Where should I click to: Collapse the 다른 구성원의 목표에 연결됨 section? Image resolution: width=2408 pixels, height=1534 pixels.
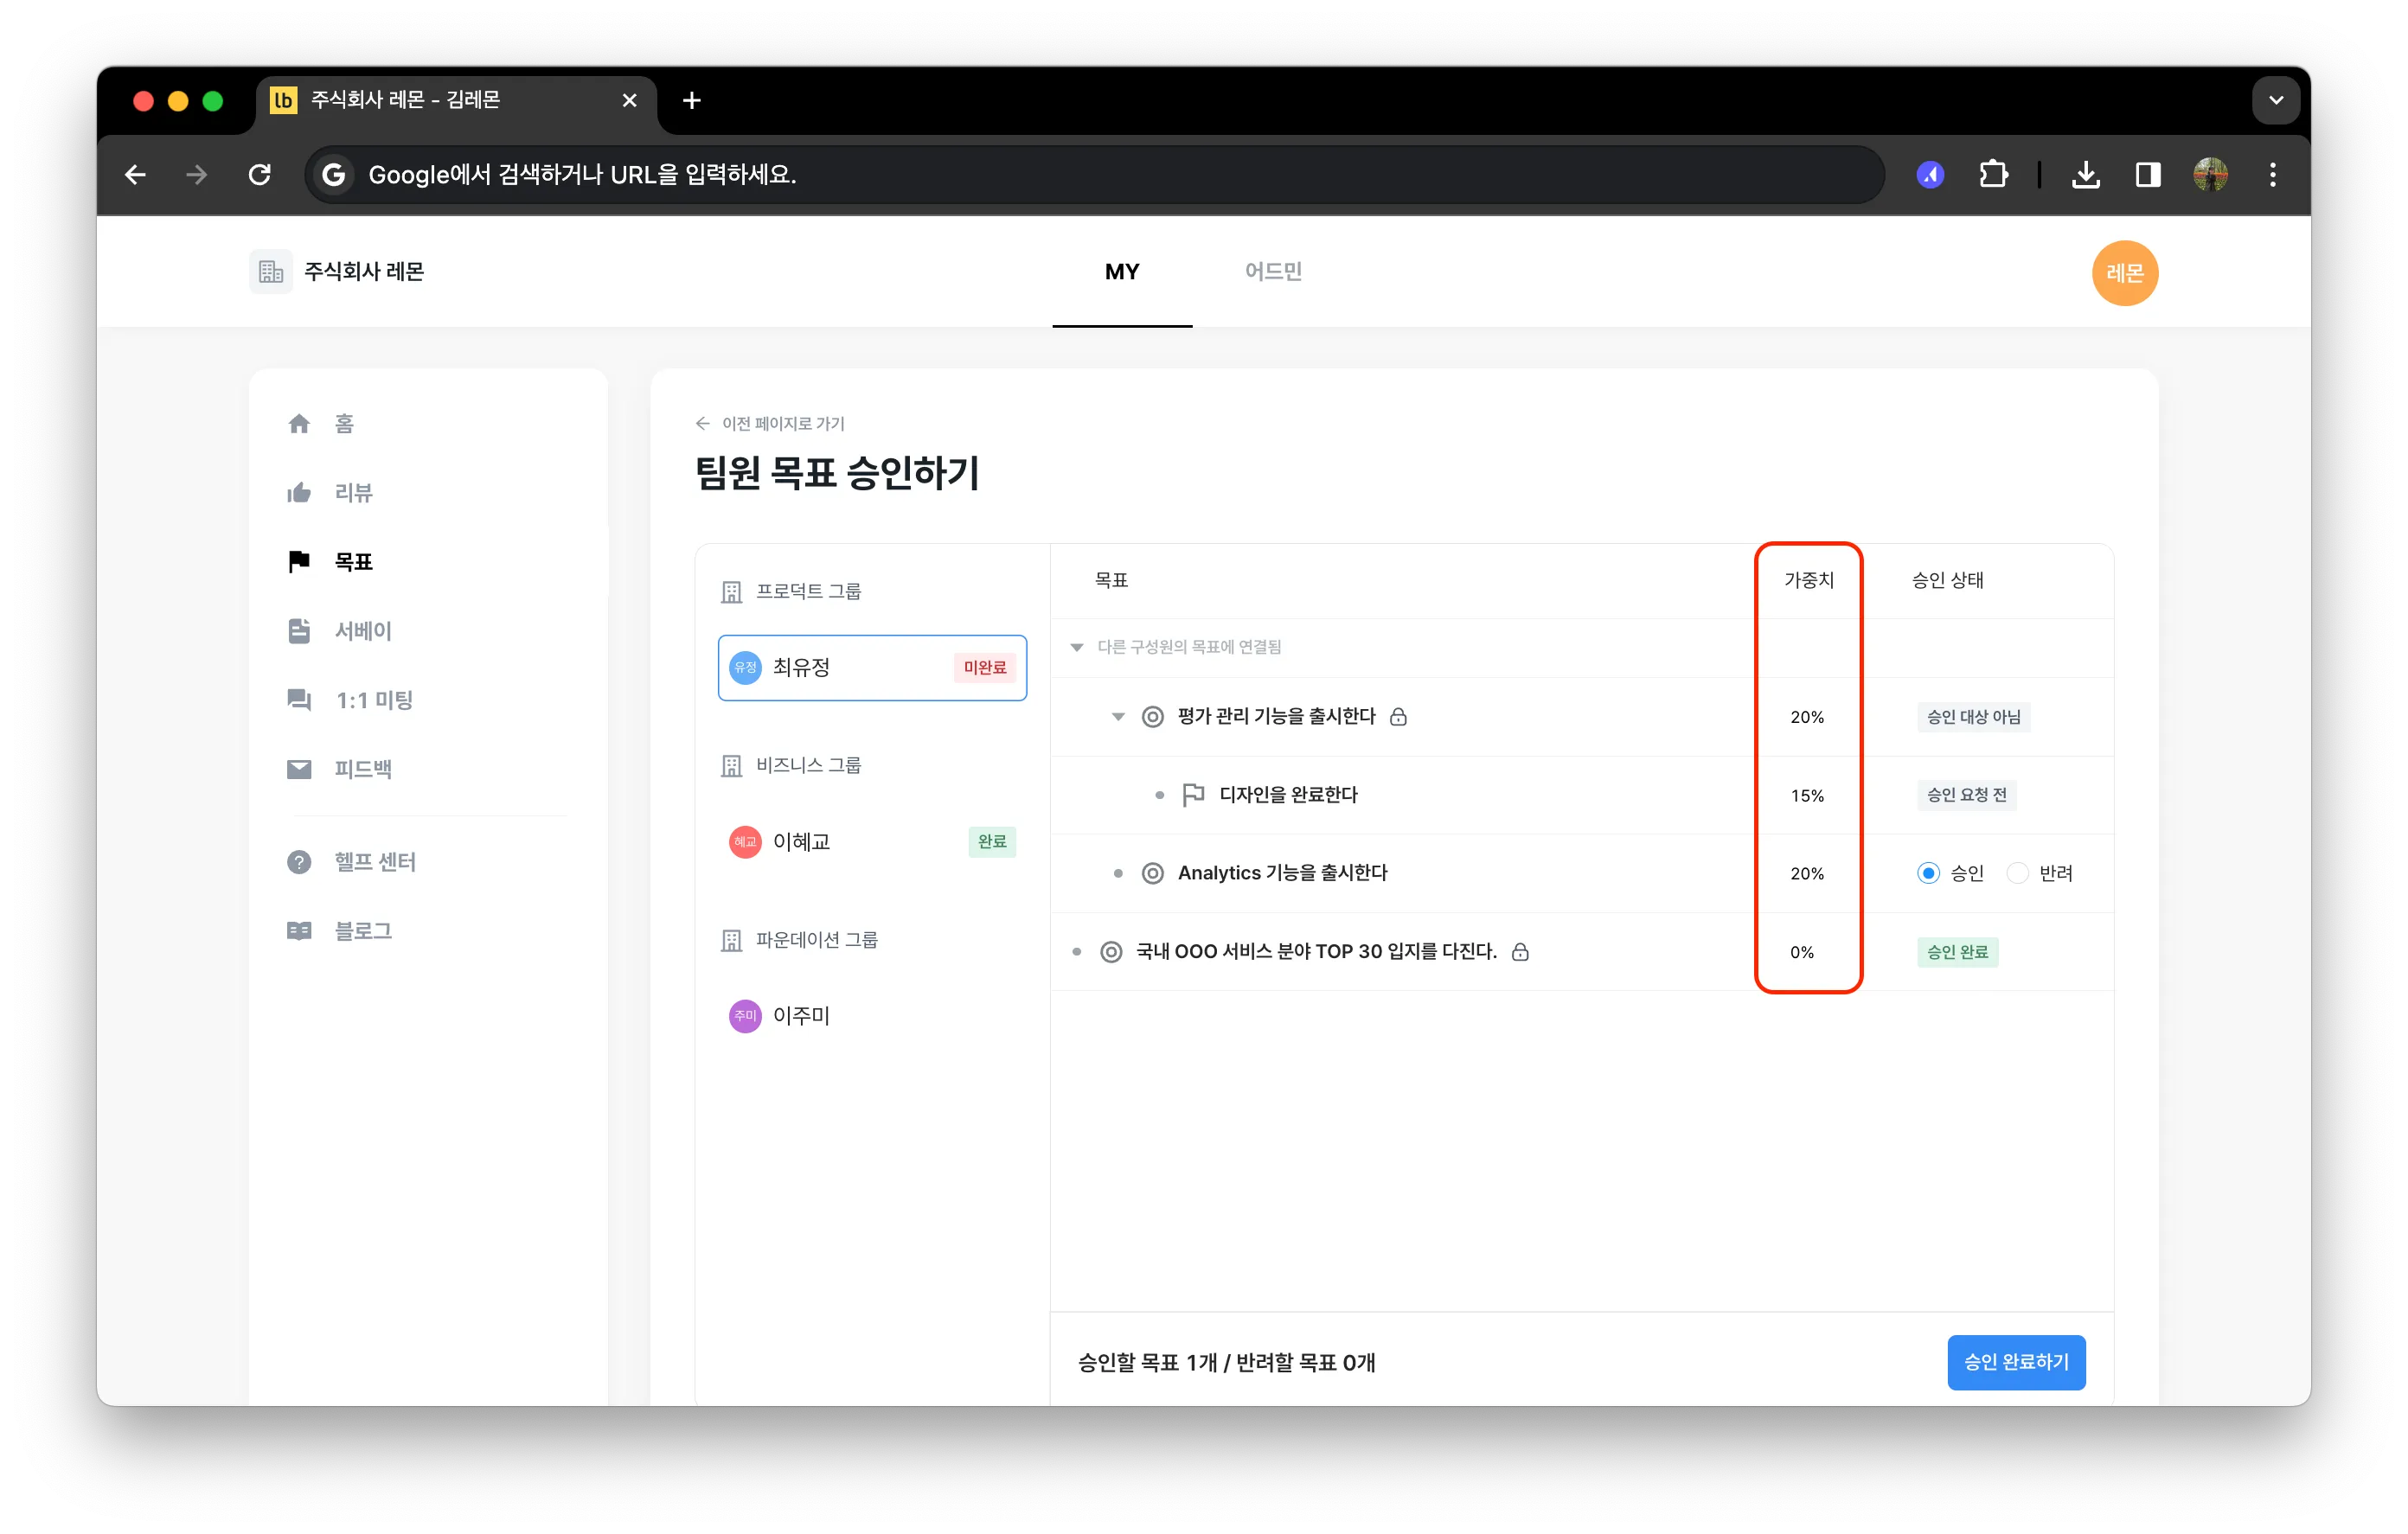point(1077,647)
